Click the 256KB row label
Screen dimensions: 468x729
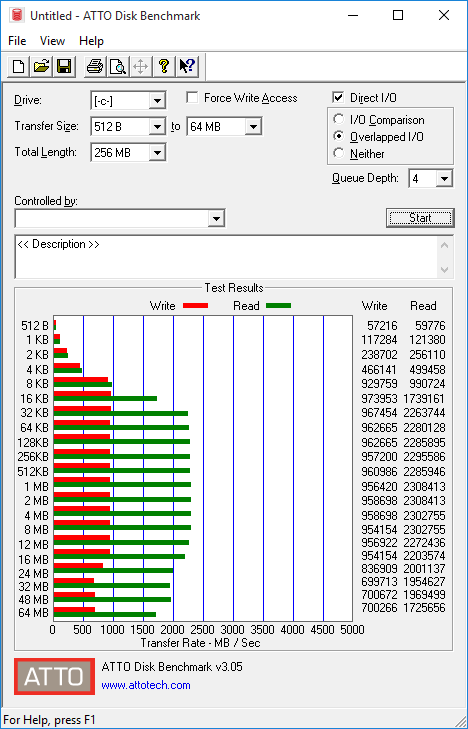click(x=33, y=457)
